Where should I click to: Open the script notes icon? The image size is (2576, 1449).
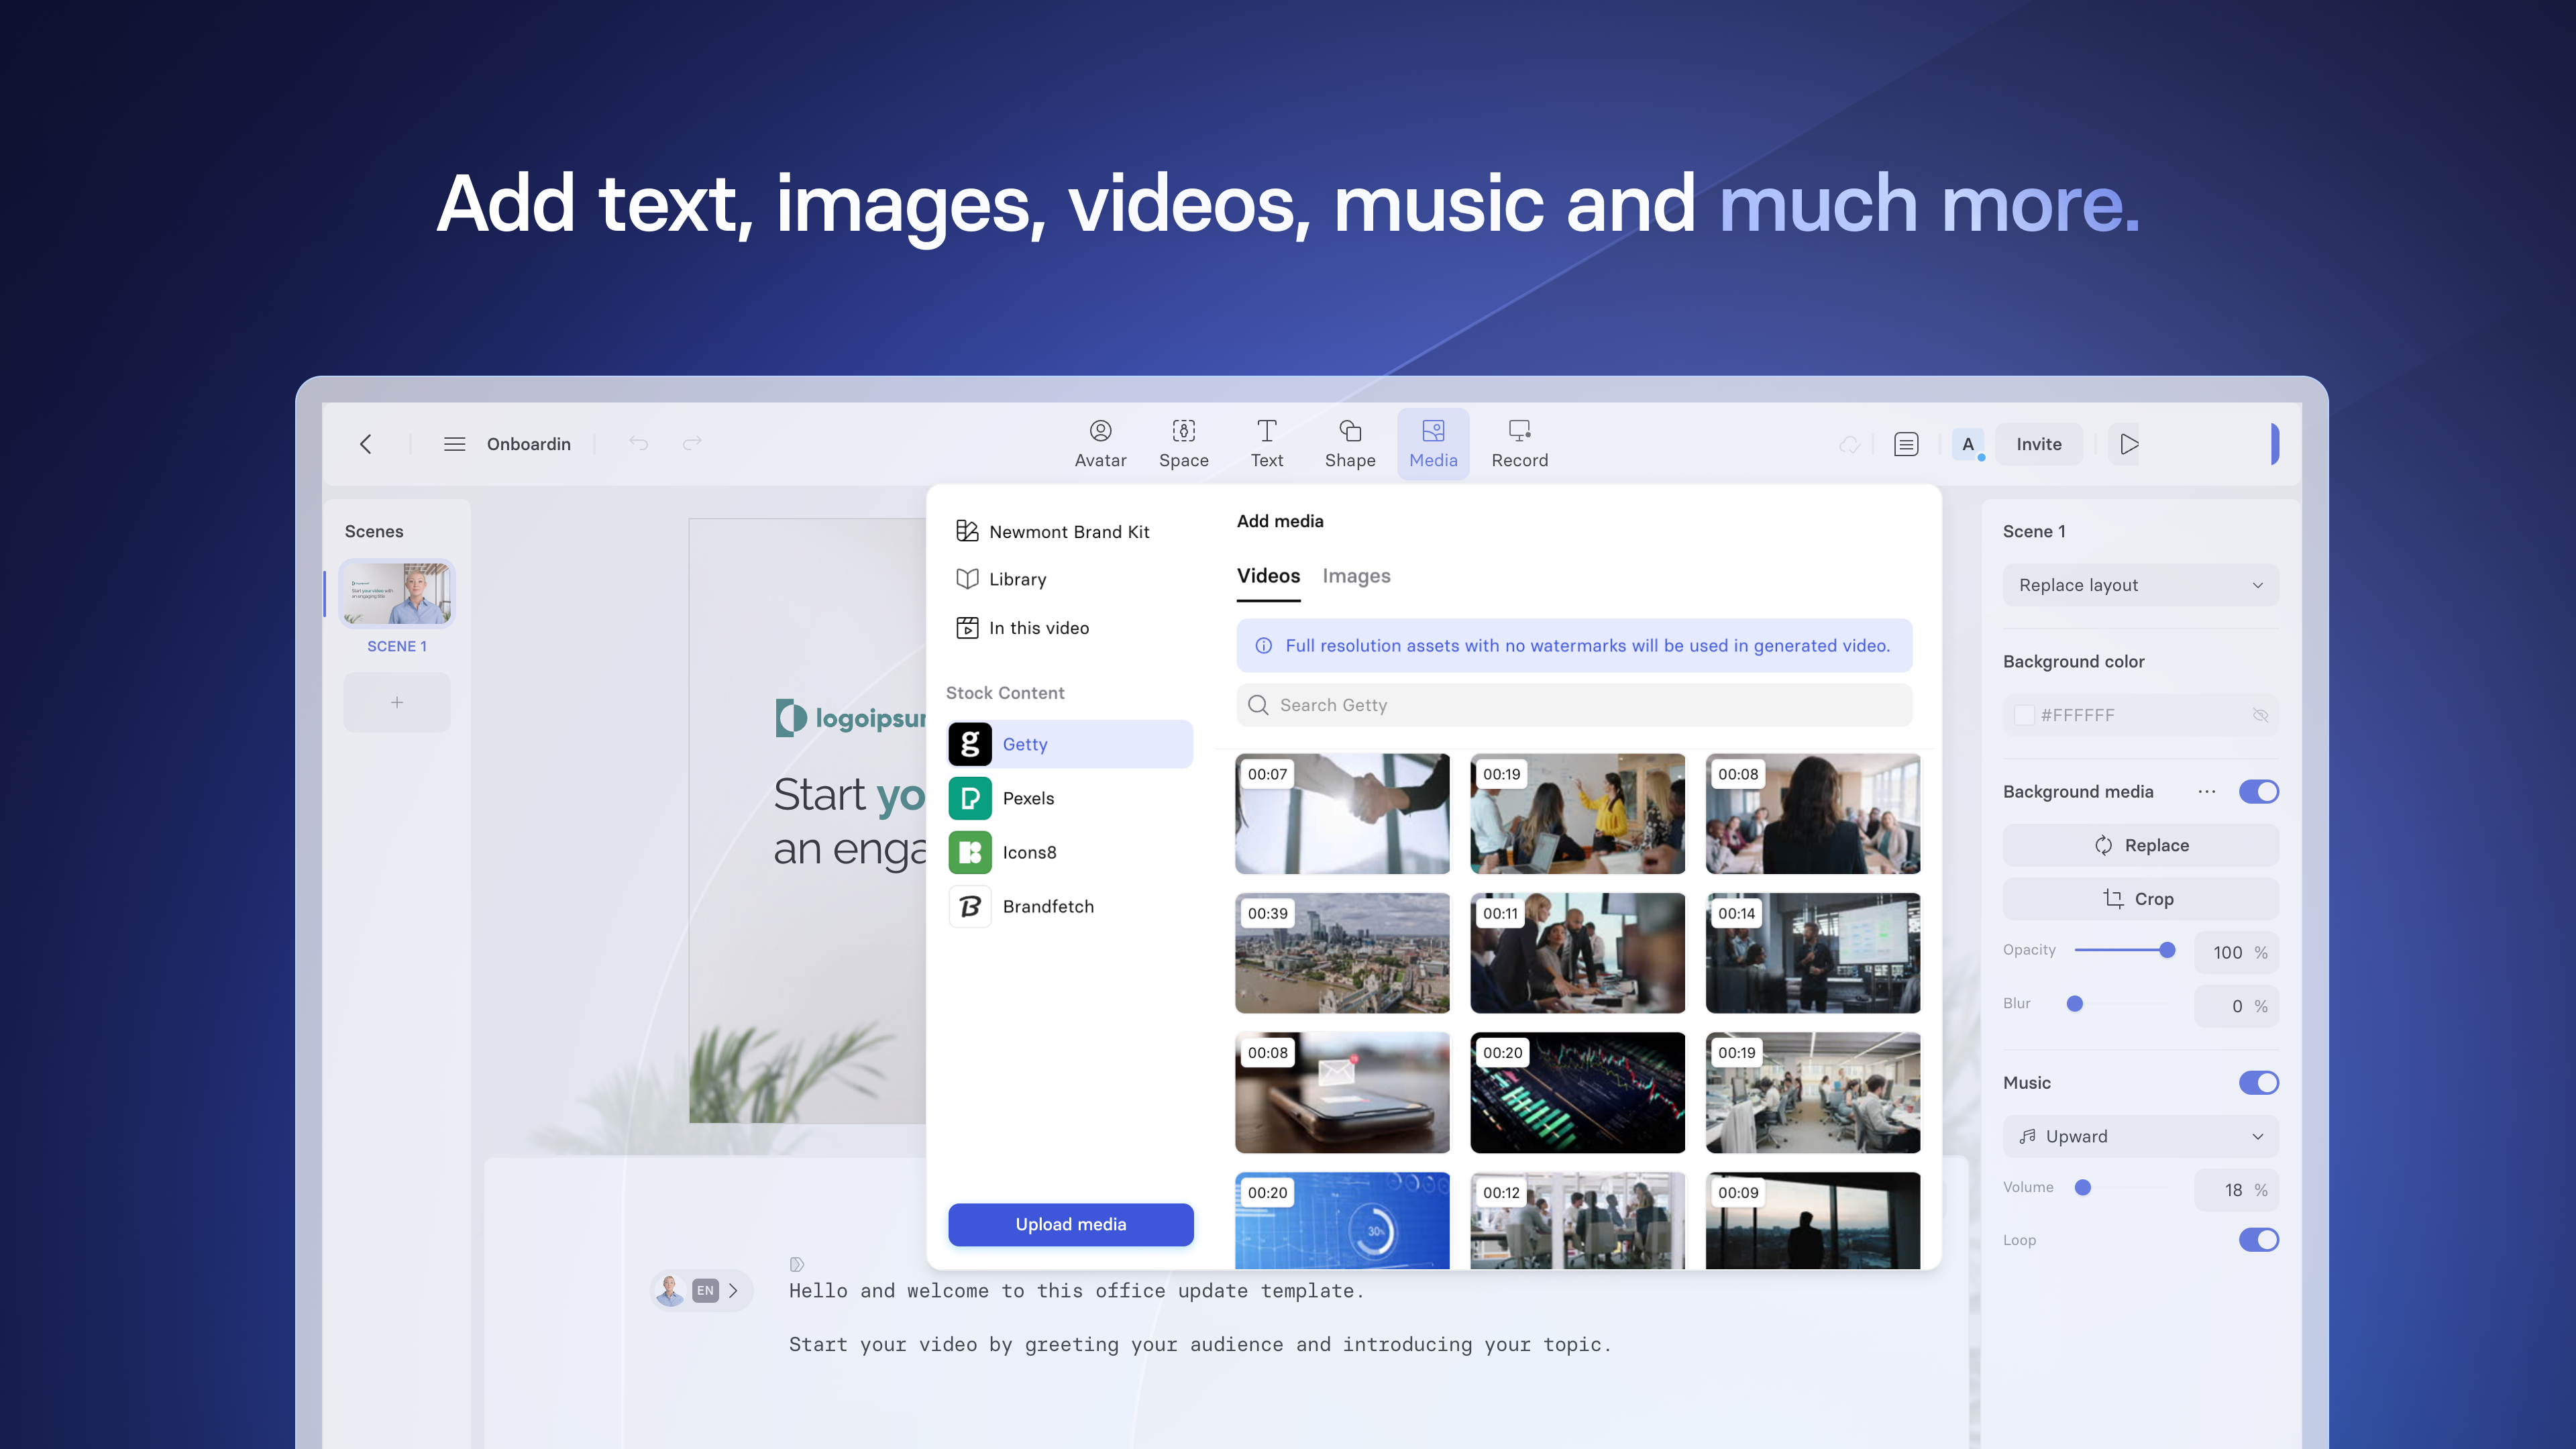coord(1906,444)
